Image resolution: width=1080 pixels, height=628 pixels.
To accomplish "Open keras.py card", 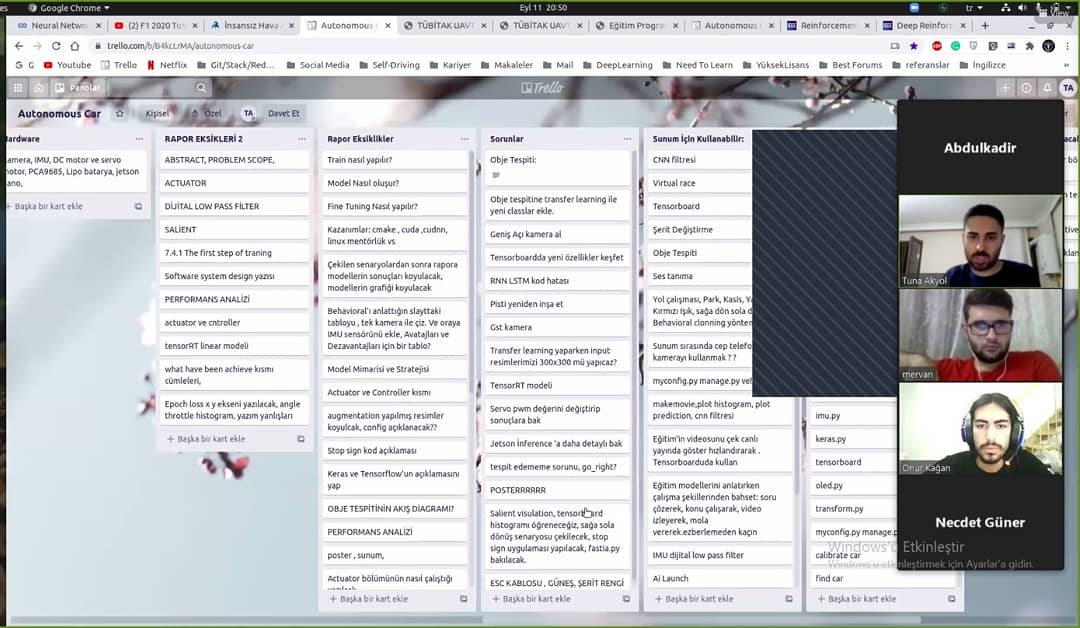I will click(x=854, y=439).
